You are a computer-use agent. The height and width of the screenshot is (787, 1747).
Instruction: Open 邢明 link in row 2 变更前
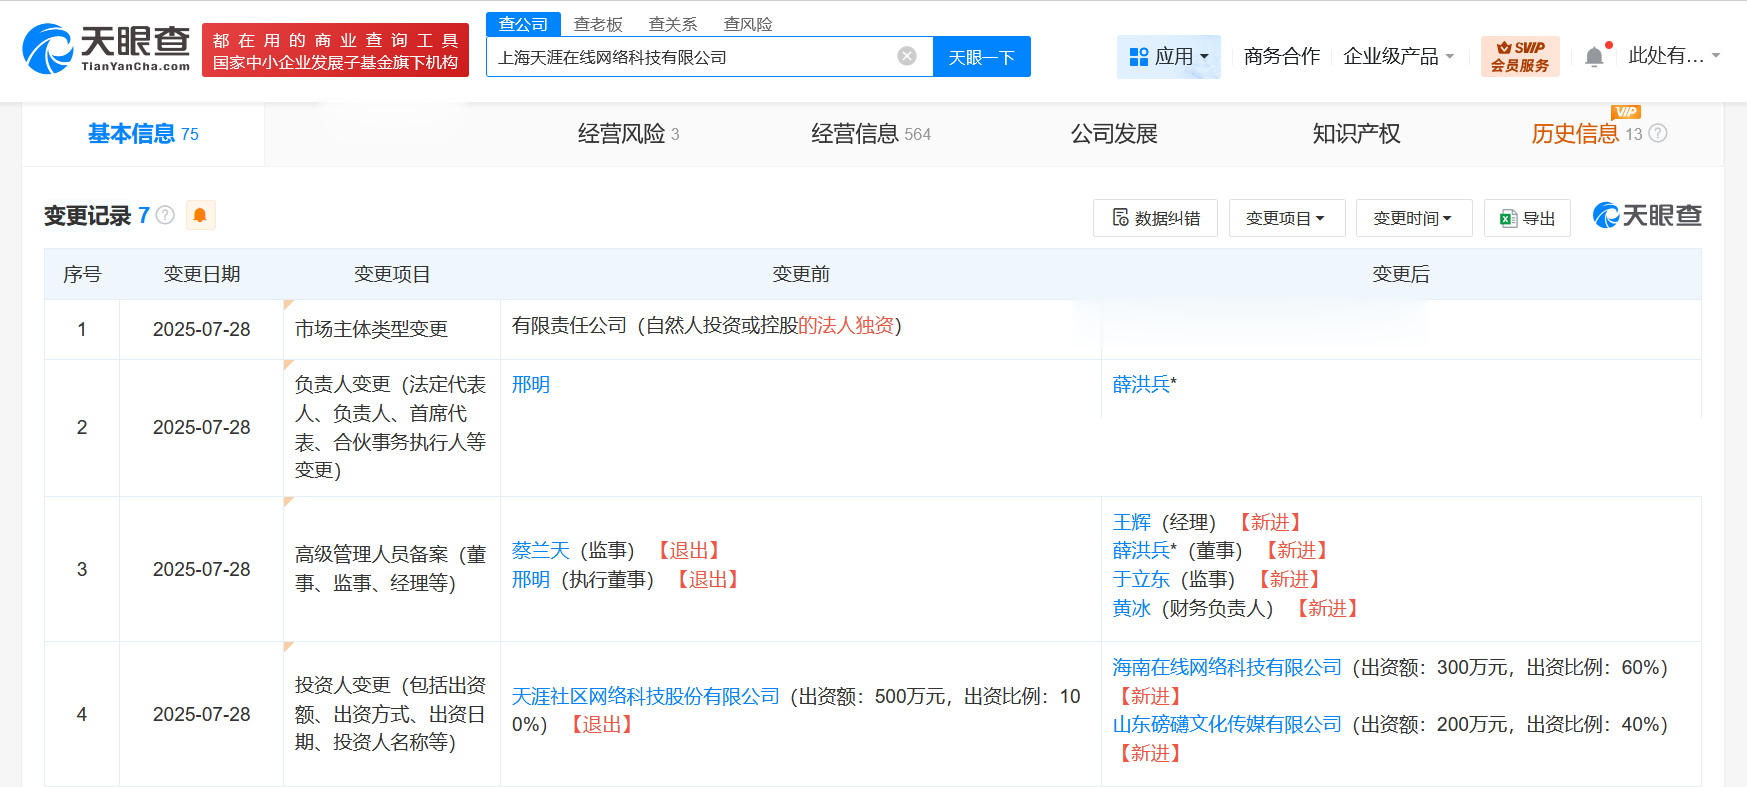point(531,385)
